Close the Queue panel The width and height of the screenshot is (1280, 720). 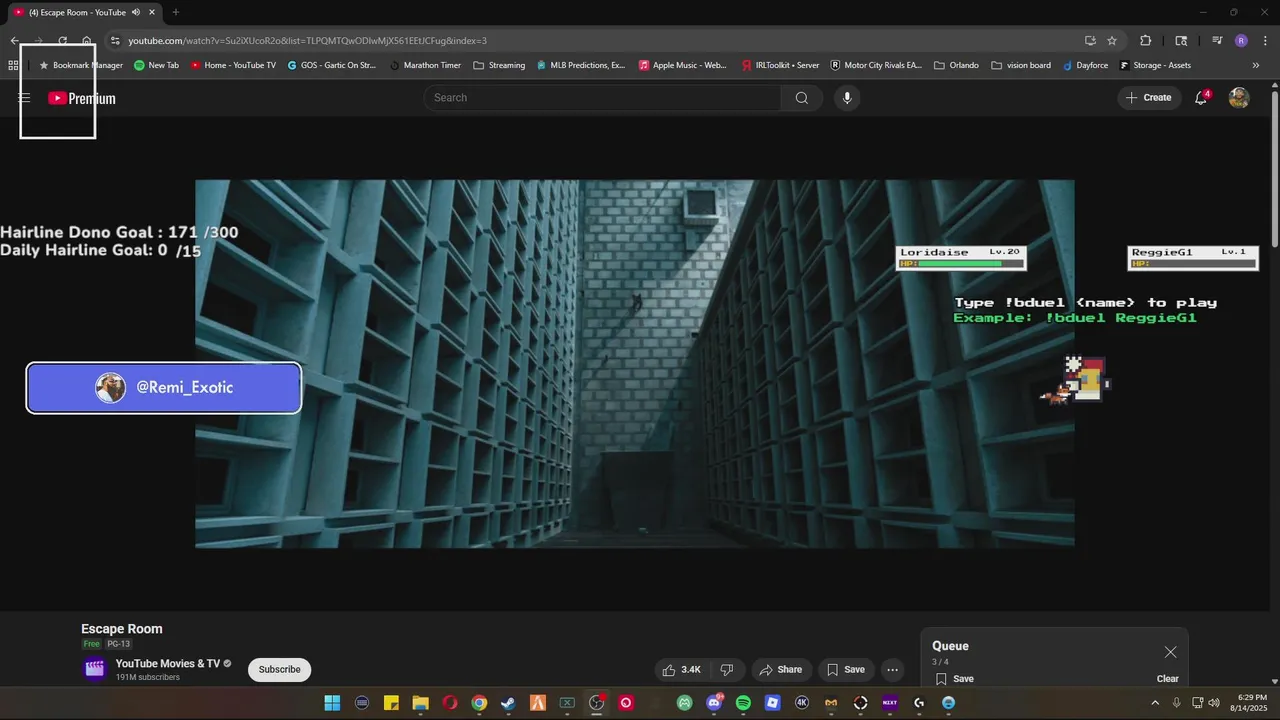coord(1170,652)
